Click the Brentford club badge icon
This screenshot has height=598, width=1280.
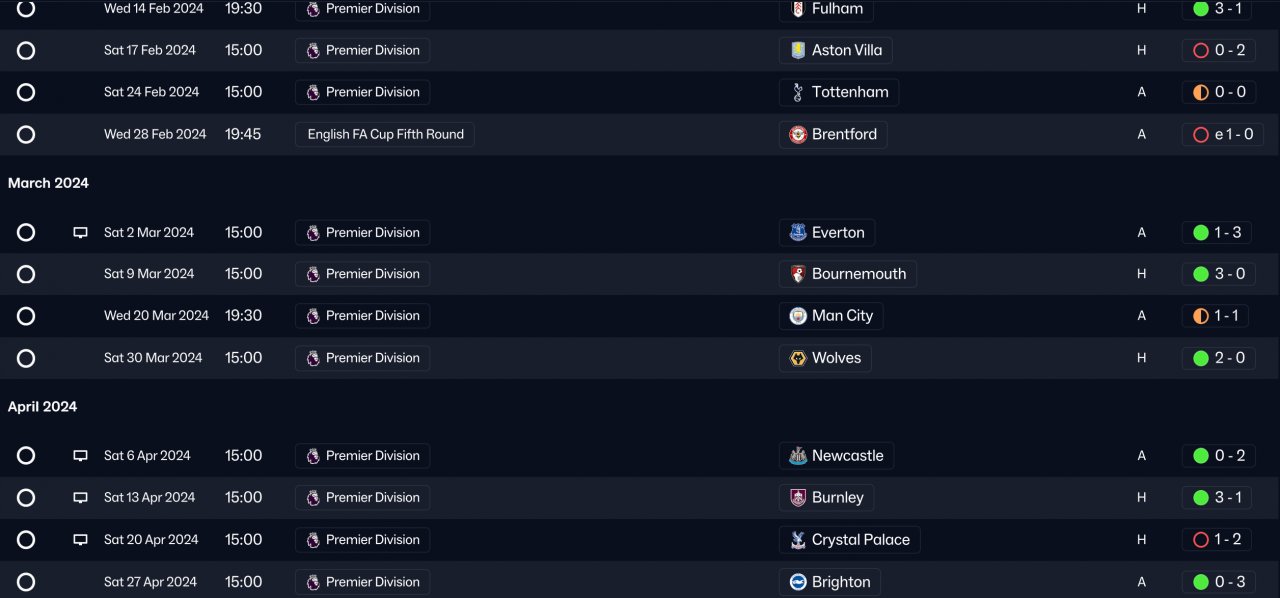(x=798, y=134)
